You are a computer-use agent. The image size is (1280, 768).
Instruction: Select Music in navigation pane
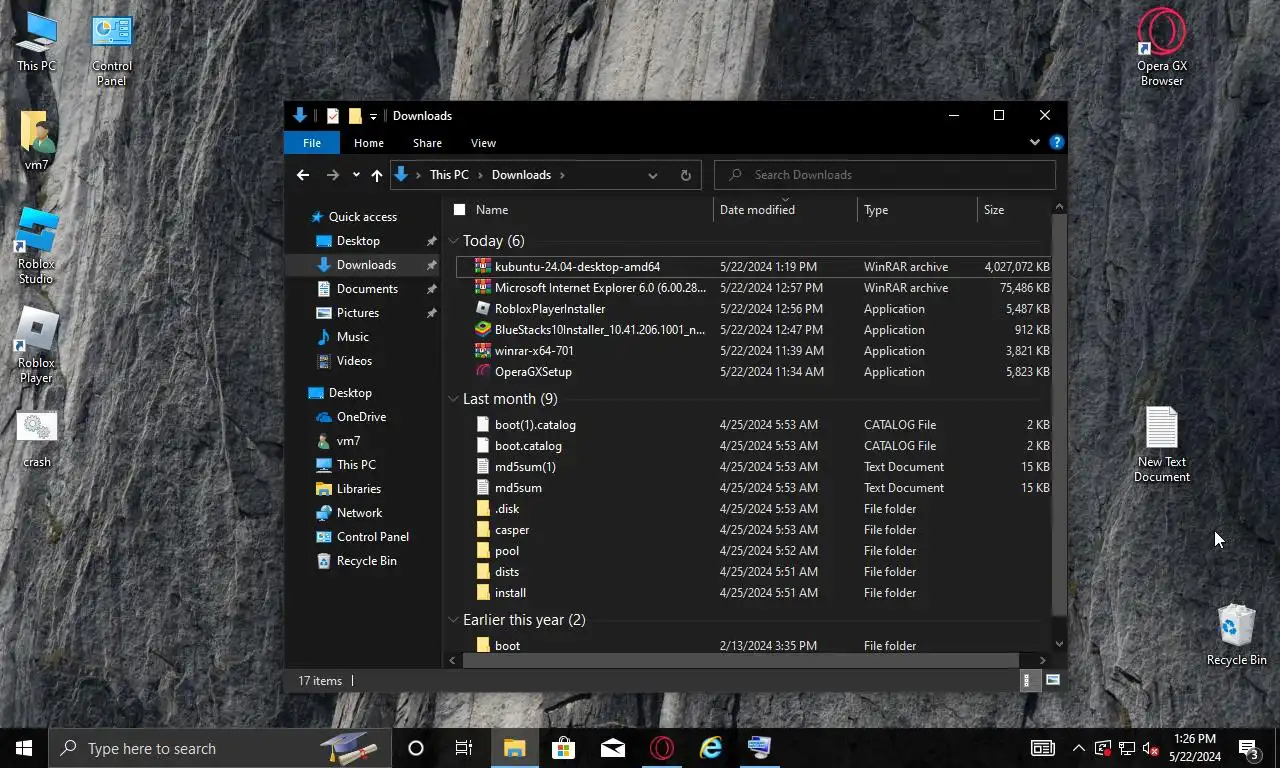(x=353, y=337)
